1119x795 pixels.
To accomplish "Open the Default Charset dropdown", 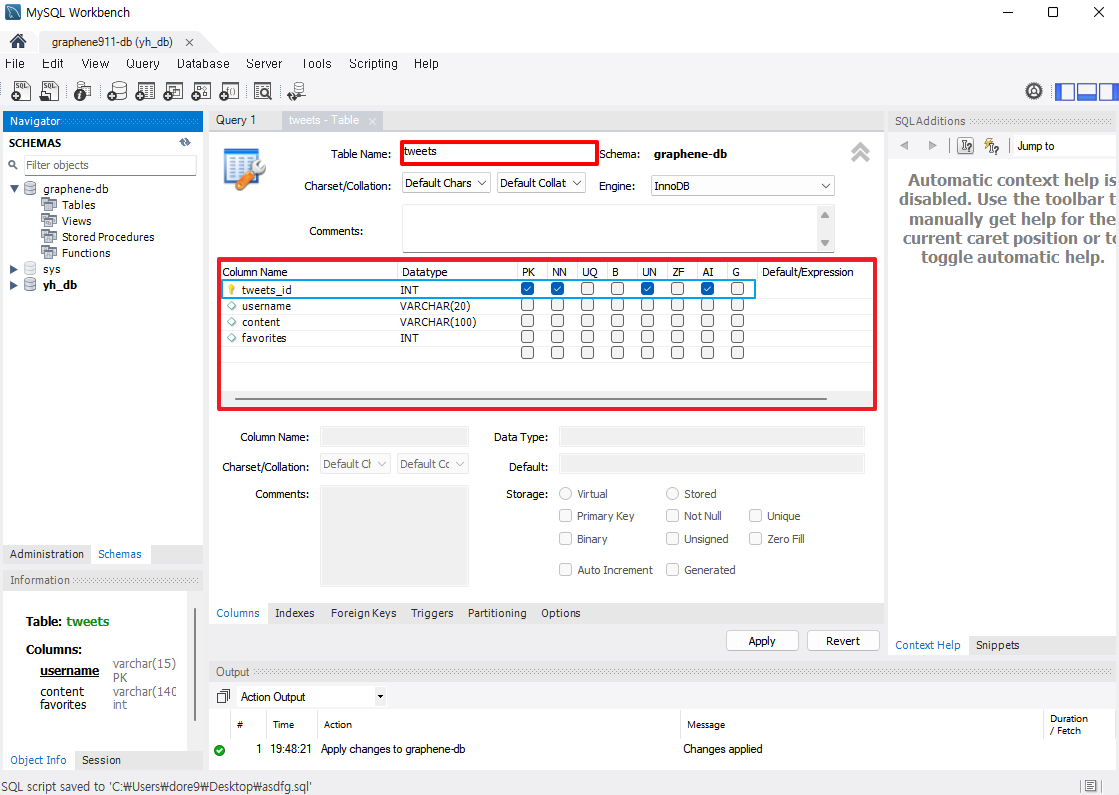I will (x=446, y=183).
